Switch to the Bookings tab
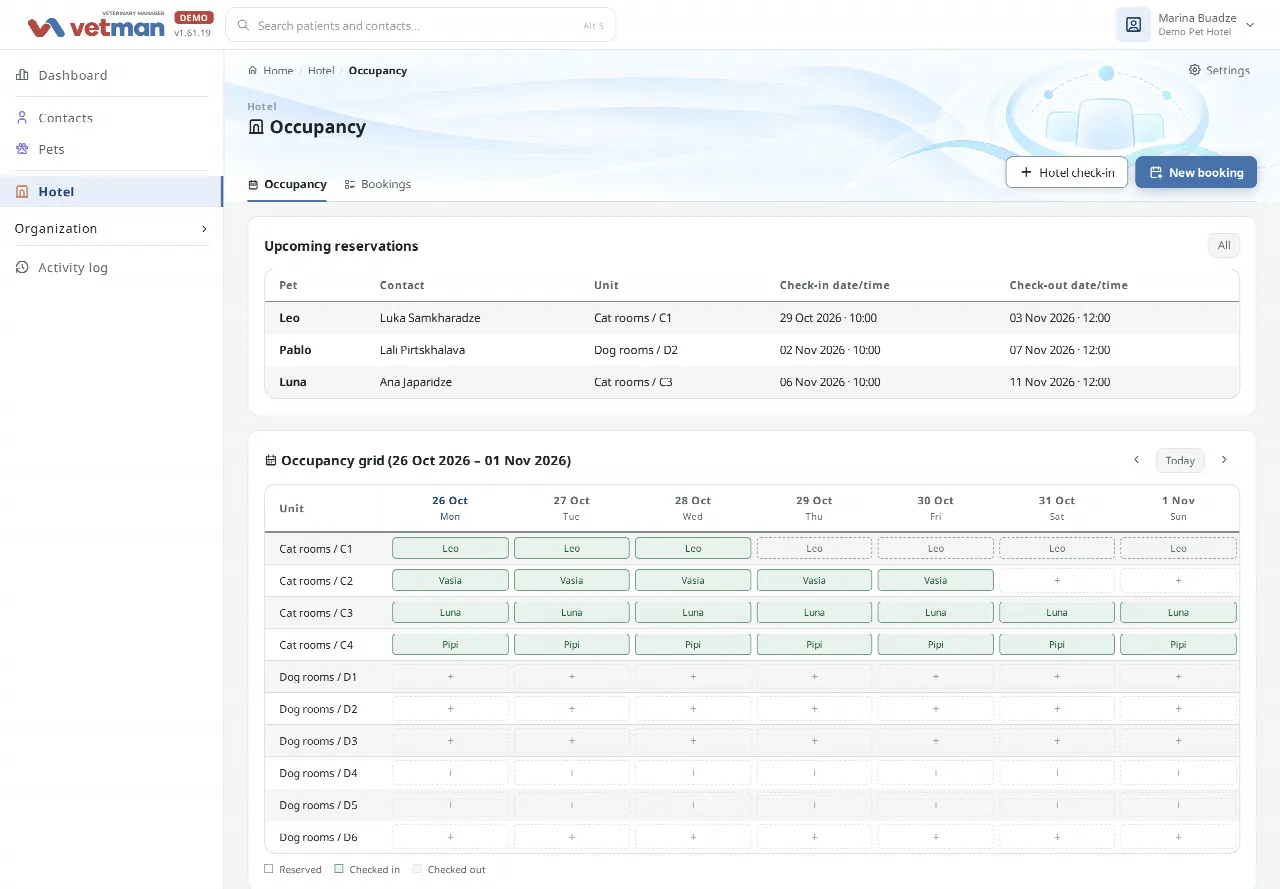Viewport: 1280px width, 889px height. [378, 184]
